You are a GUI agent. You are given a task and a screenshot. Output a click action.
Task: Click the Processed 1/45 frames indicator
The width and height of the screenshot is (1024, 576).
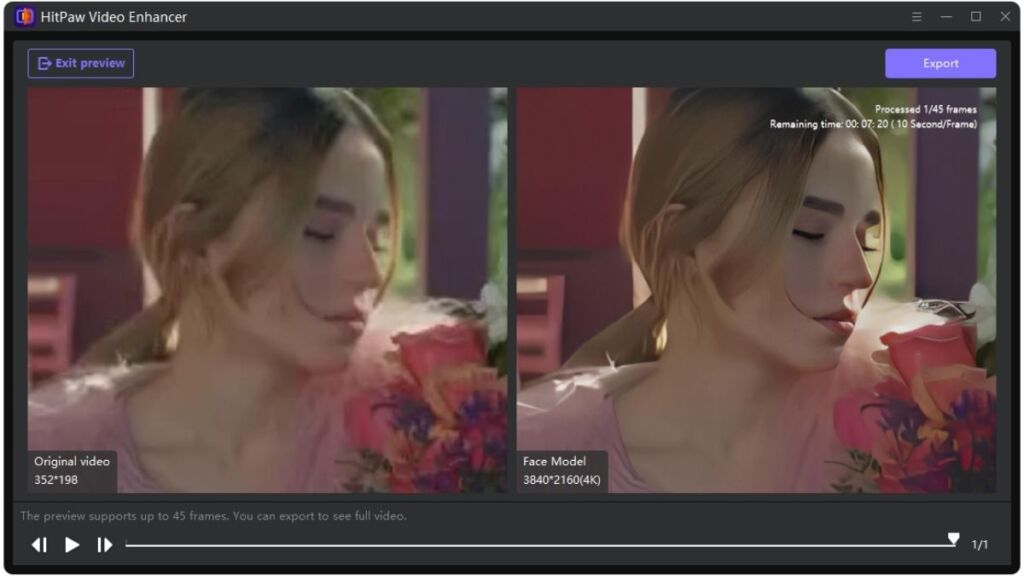pyautogui.click(x=925, y=109)
